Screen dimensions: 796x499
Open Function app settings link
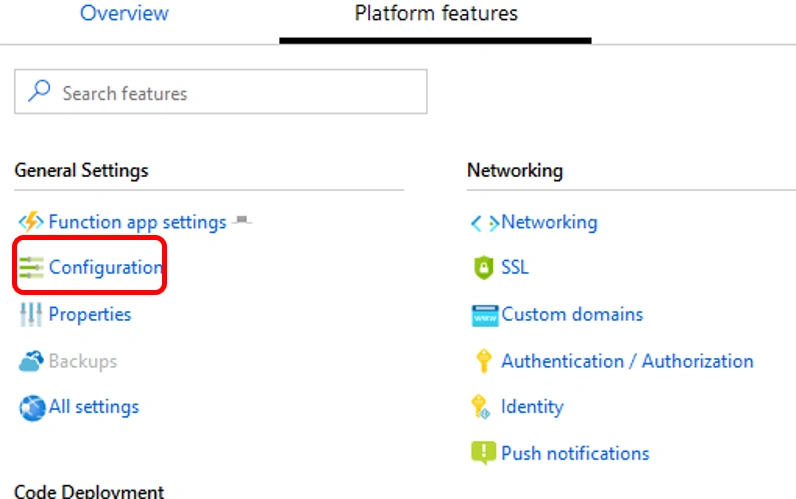[138, 222]
